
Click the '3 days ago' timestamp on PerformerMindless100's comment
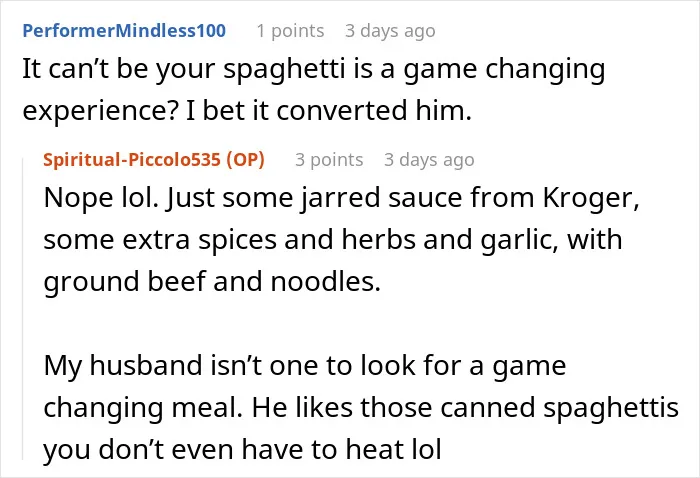(x=390, y=31)
